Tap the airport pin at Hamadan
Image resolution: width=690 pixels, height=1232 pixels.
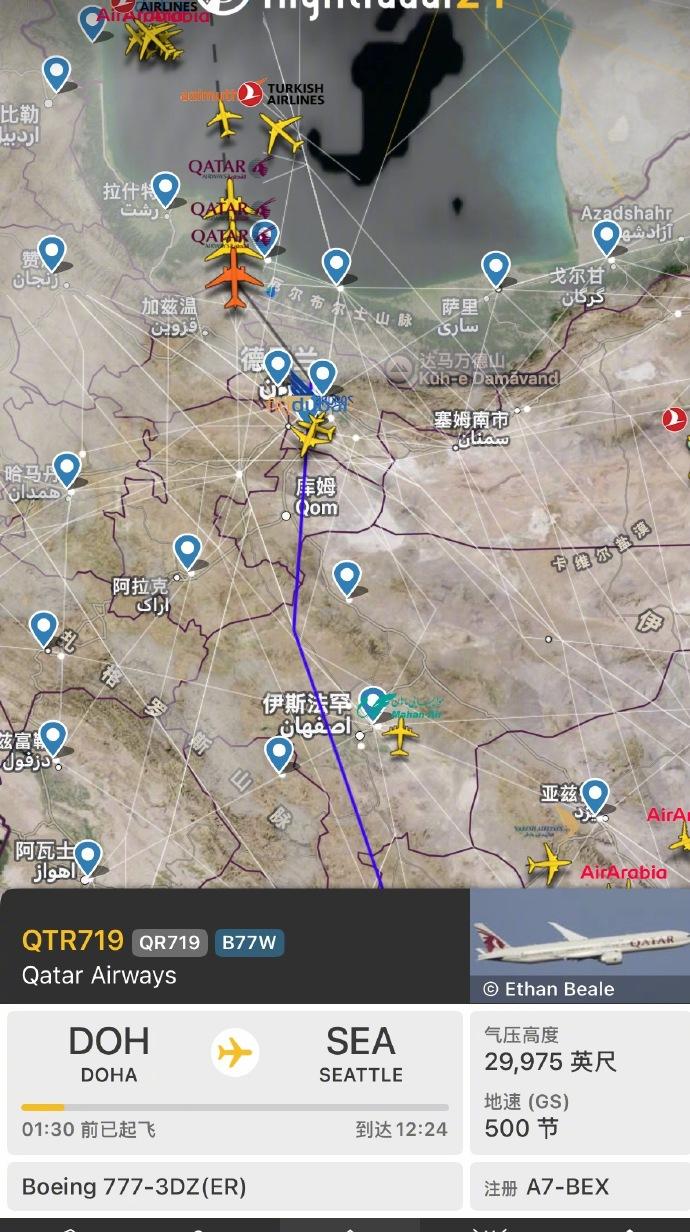66,469
